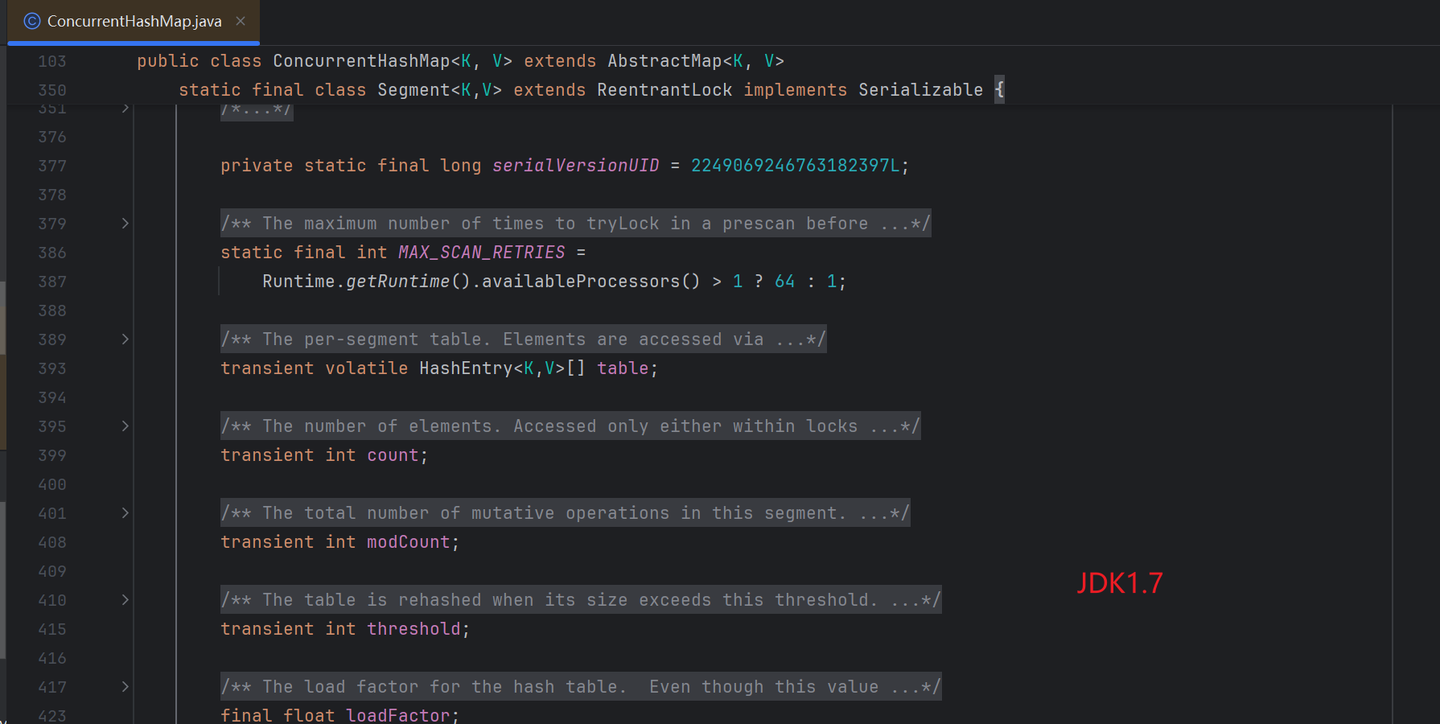Click the loadFactor field name
1440x724 pixels.
point(398,715)
